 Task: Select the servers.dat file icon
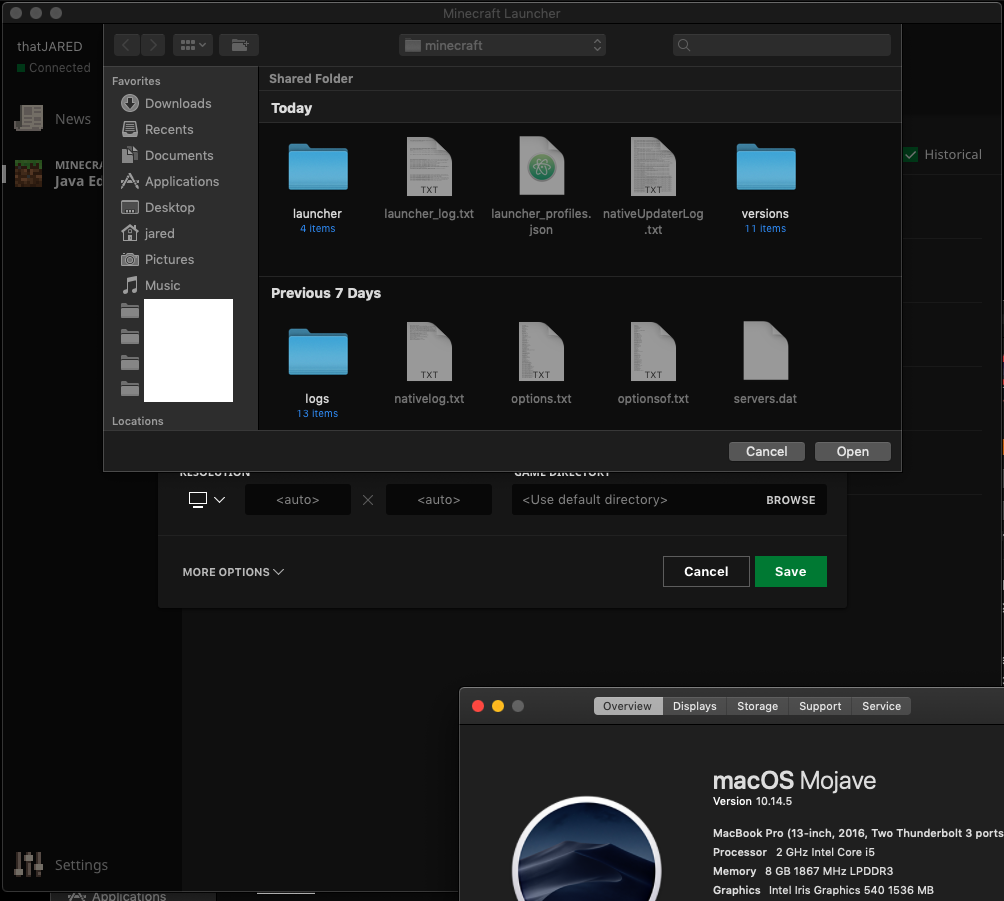[x=765, y=352]
